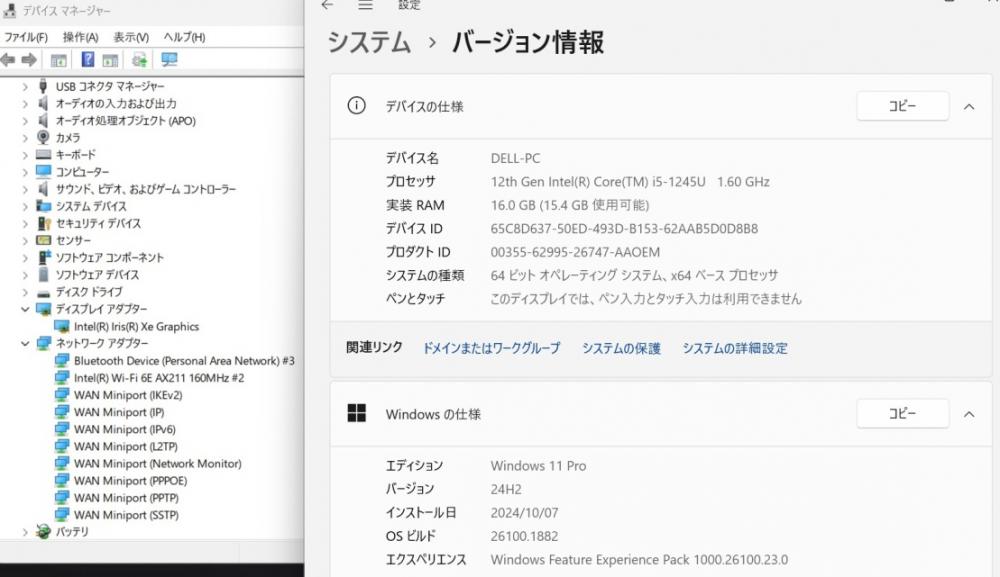
Task: Expand the コンピューター node
Action: (x=25, y=172)
